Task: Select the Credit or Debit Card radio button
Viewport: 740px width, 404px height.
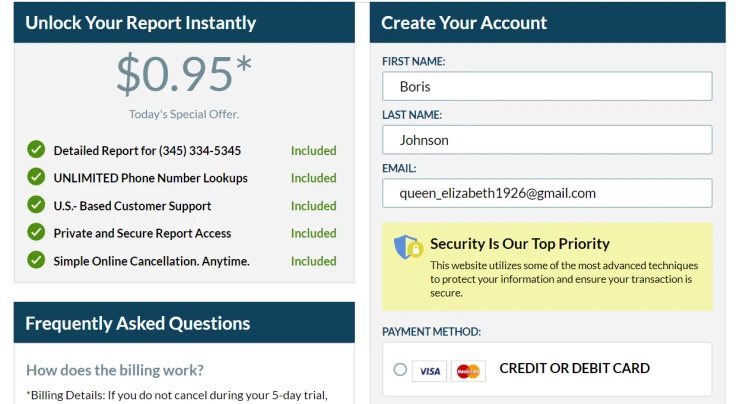Action: (x=400, y=369)
